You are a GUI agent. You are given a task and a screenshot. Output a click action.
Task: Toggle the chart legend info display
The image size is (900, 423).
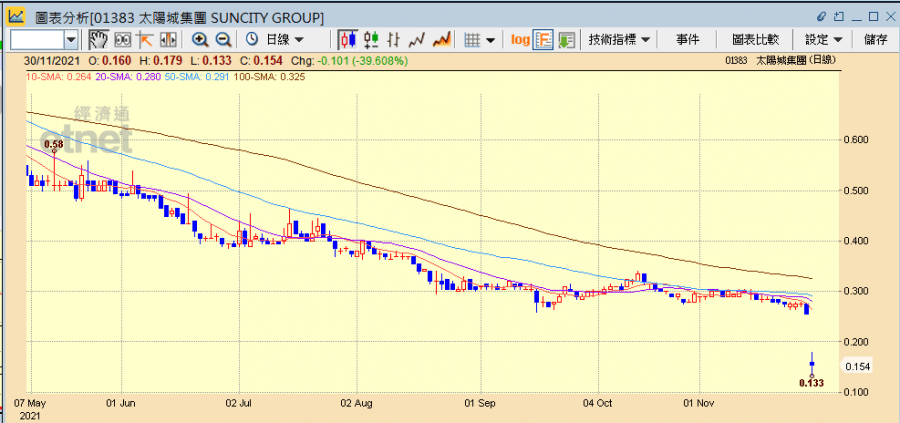[x=544, y=39]
